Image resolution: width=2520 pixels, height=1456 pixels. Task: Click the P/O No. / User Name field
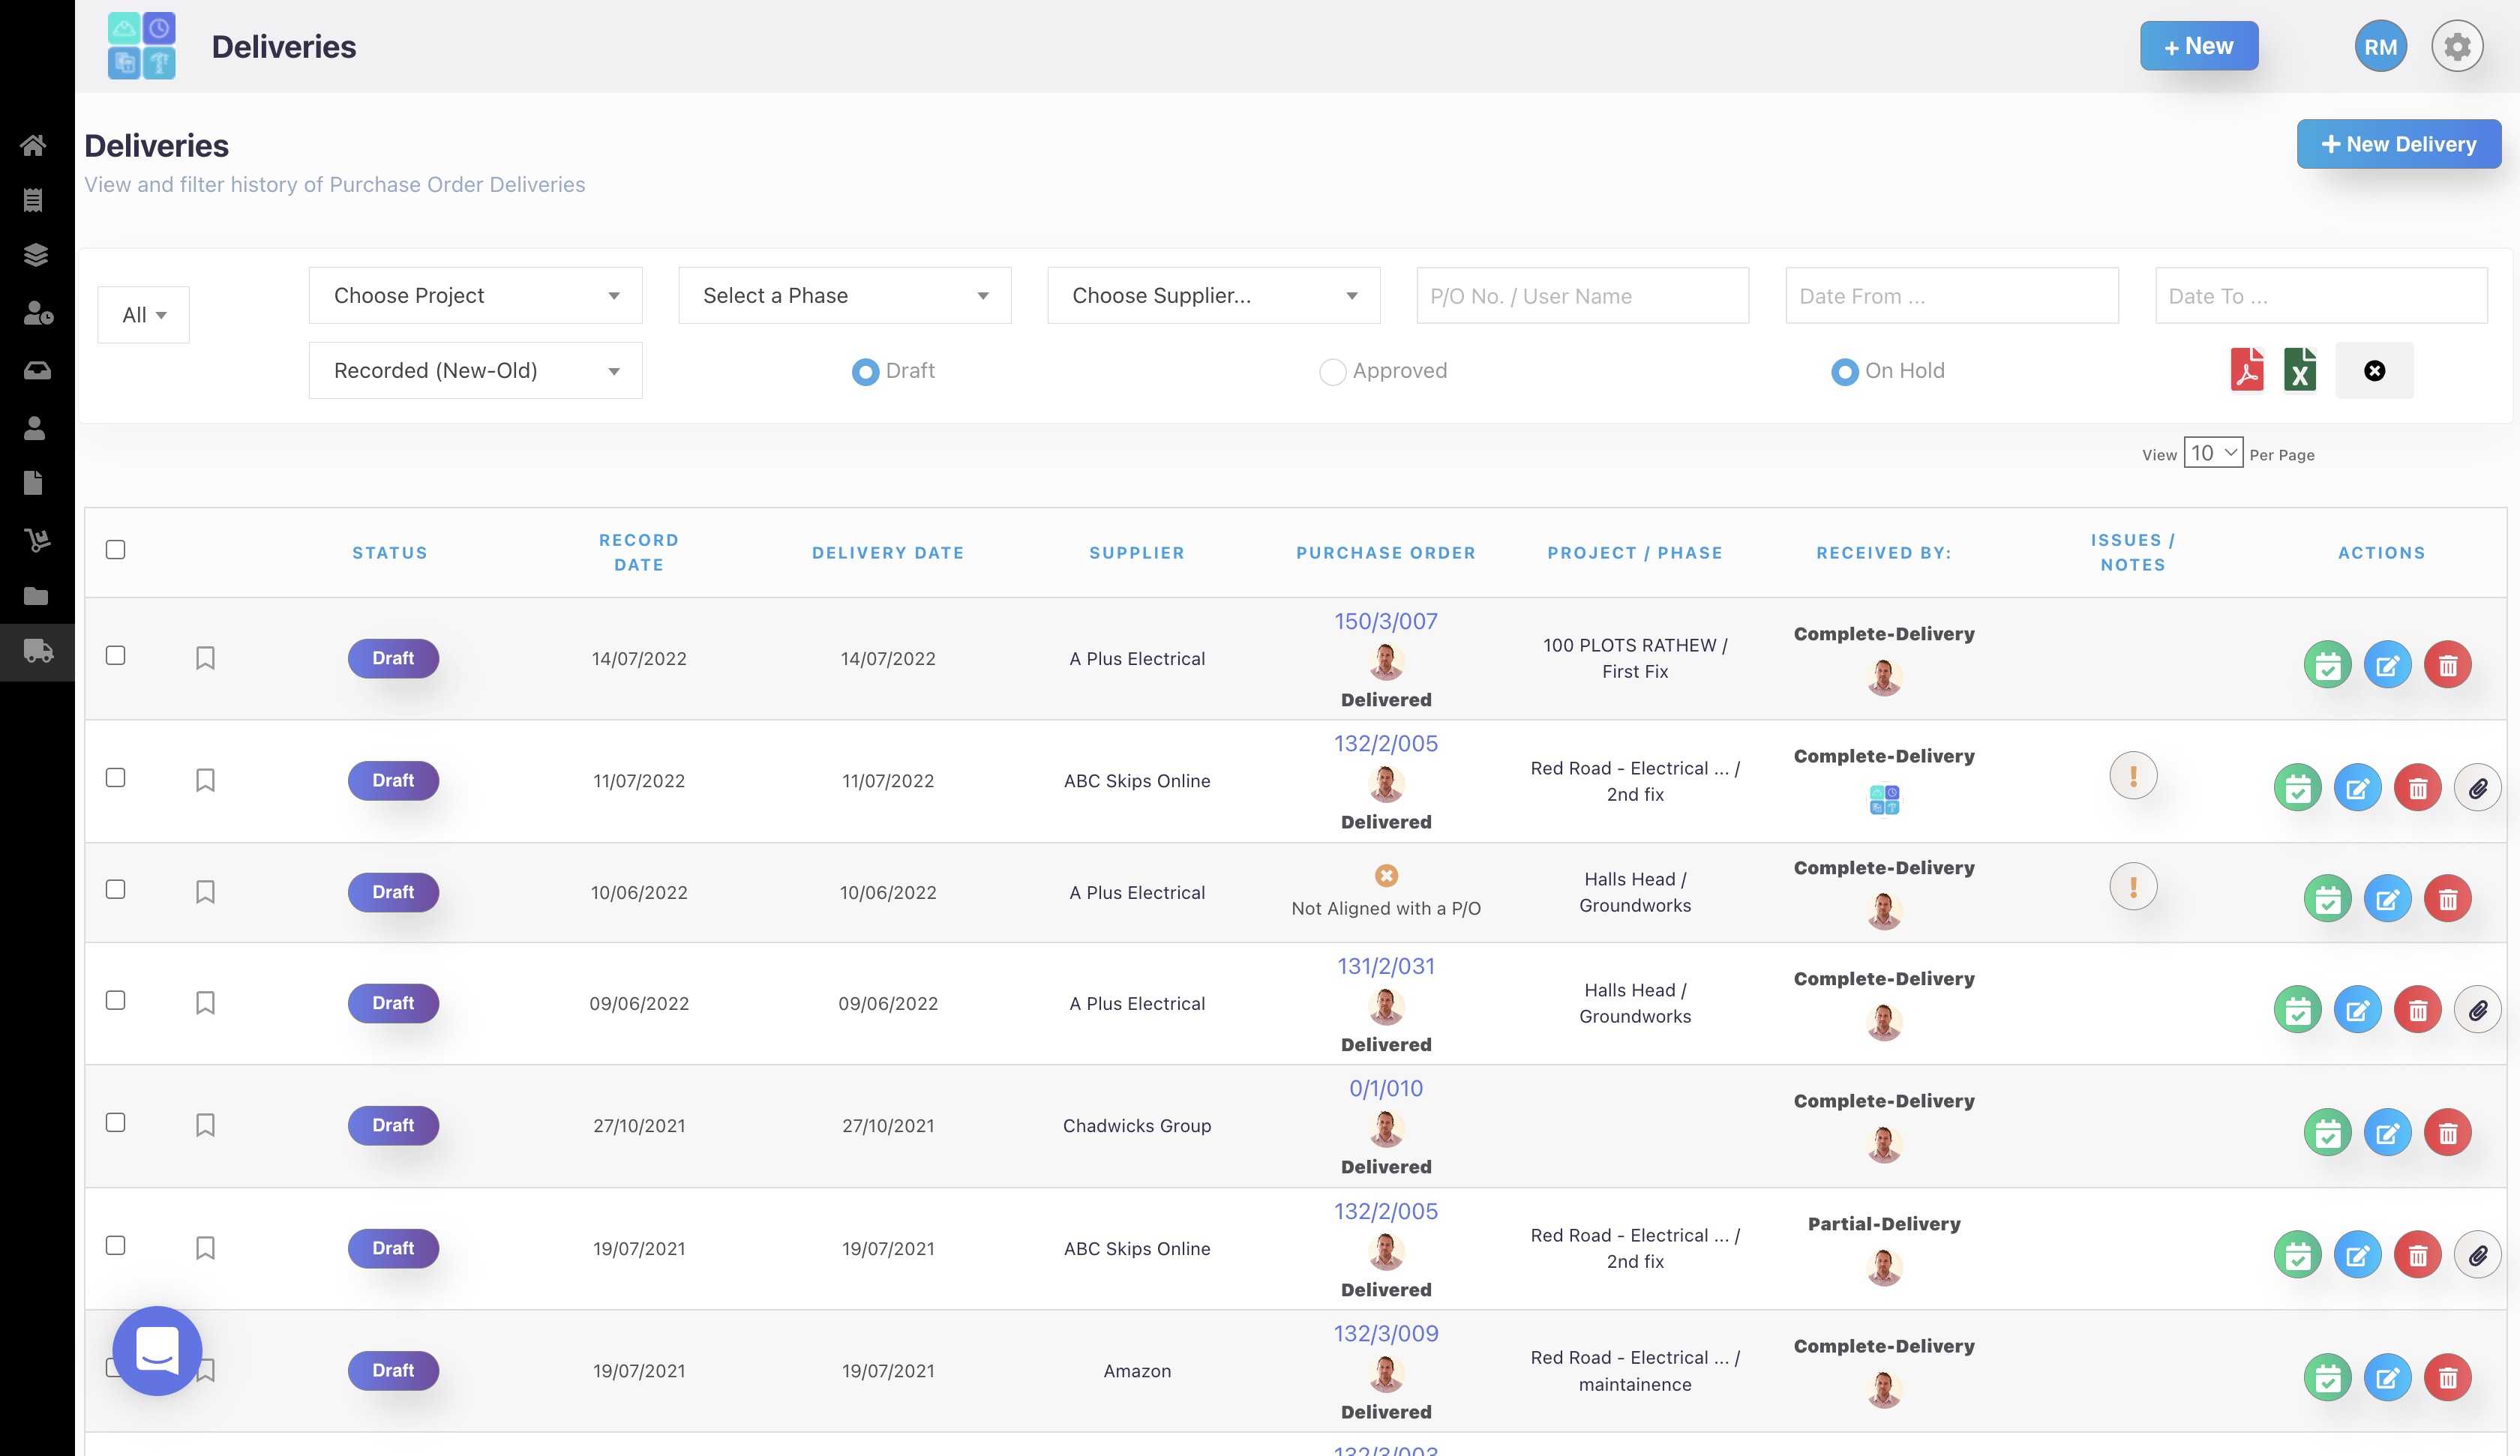[1582, 296]
